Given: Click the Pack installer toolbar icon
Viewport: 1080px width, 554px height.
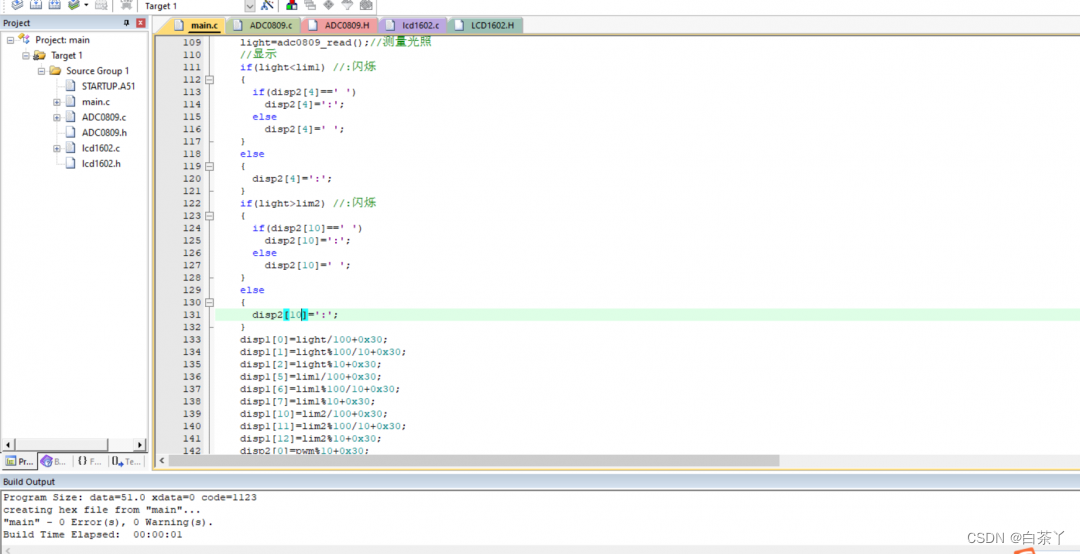Looking at the screenshot, I should 366,5.
